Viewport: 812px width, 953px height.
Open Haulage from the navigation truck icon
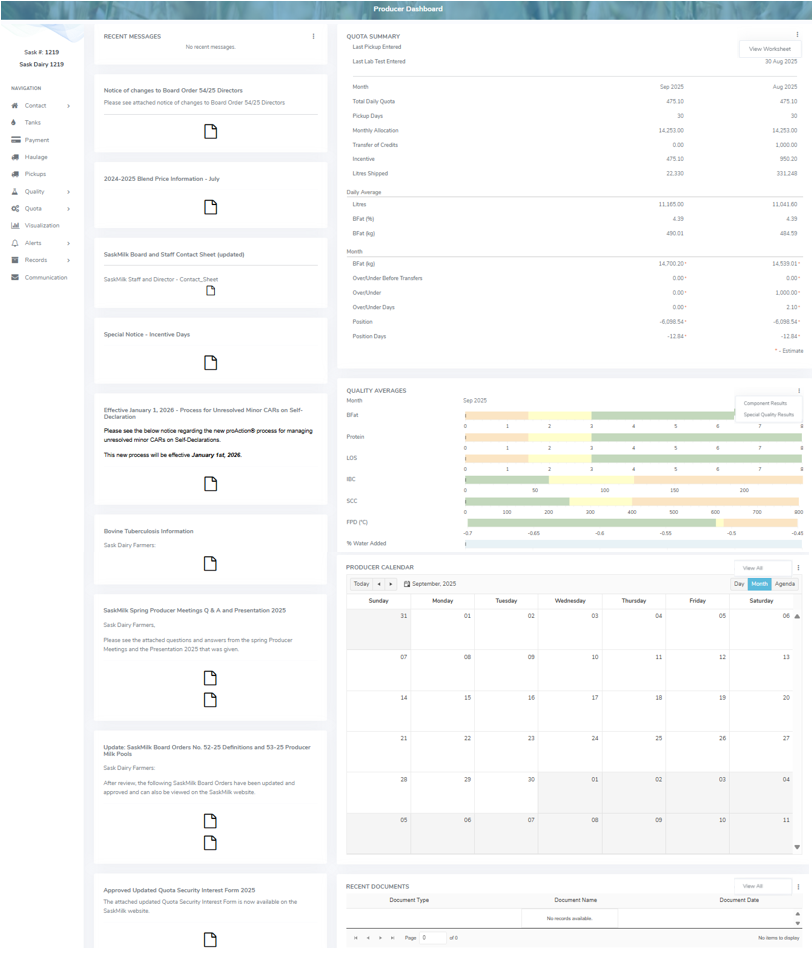click(x=15, y=157)
